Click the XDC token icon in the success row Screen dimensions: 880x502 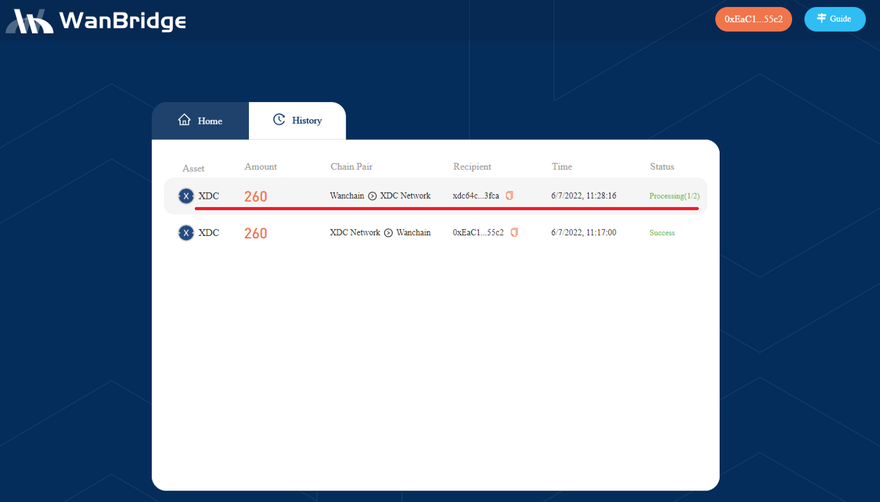[x=185, y=233]
